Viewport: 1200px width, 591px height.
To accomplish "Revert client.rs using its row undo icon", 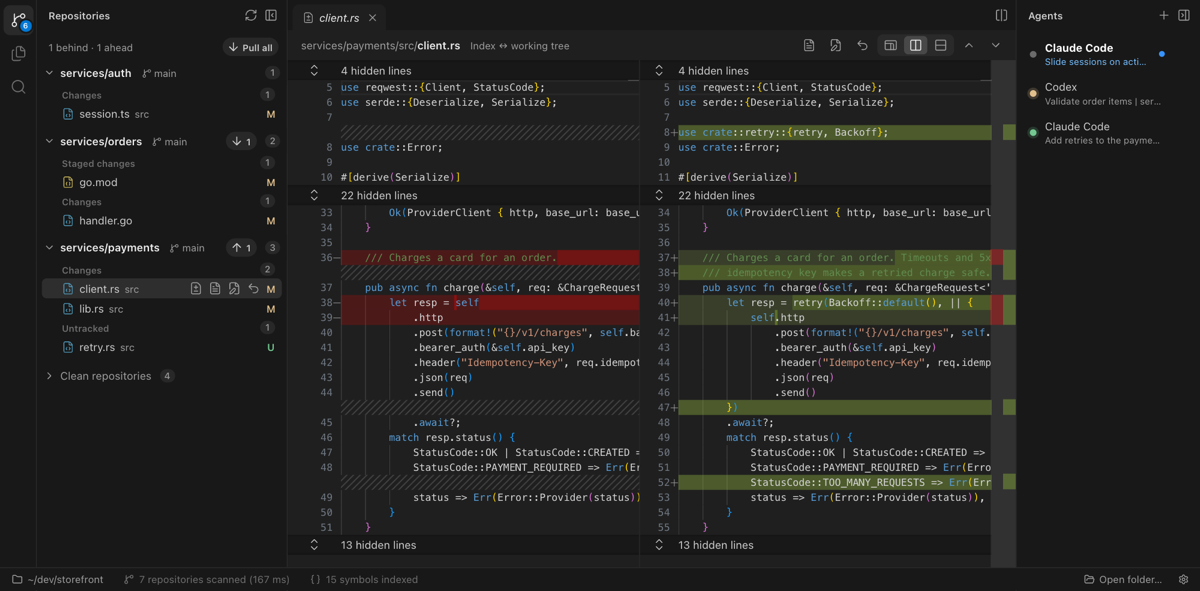I will [x=253, y=289].
